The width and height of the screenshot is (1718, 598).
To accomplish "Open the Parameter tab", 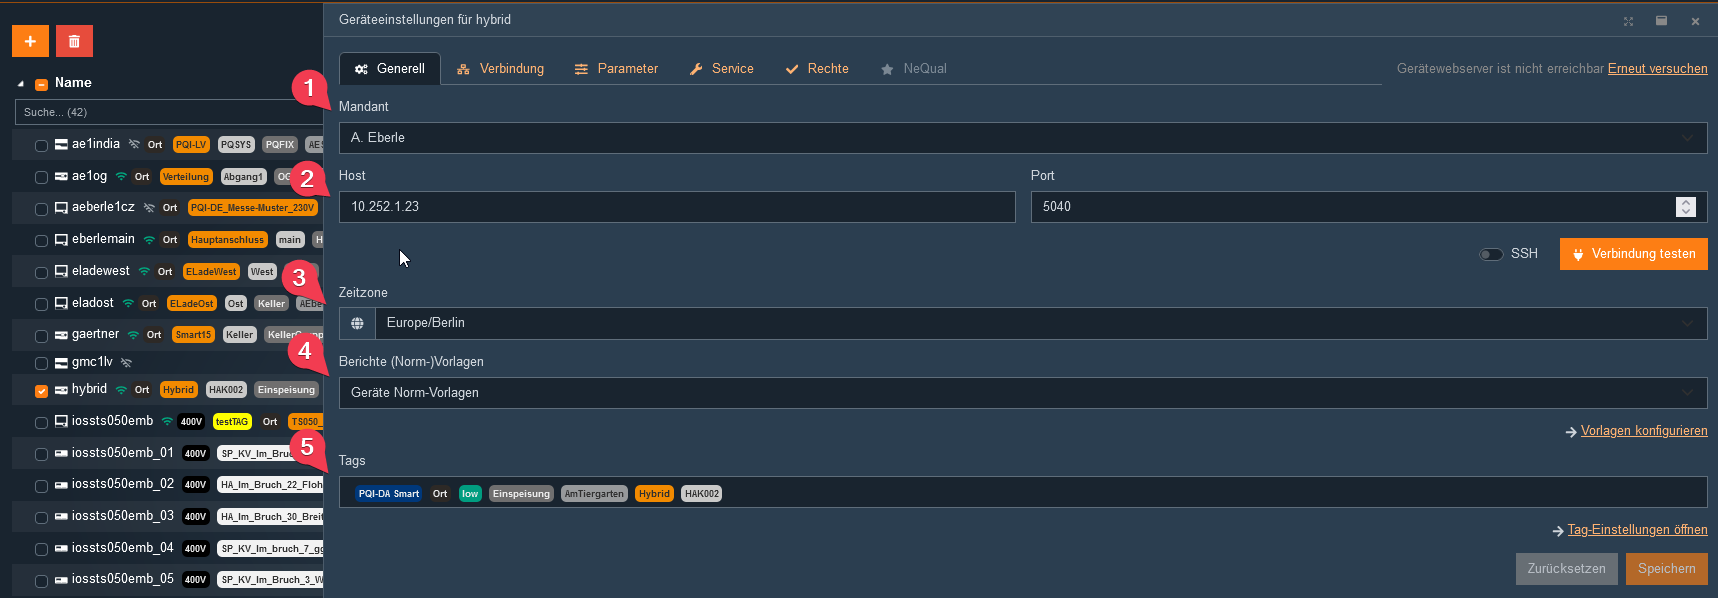I will click(x=616, y=69).
